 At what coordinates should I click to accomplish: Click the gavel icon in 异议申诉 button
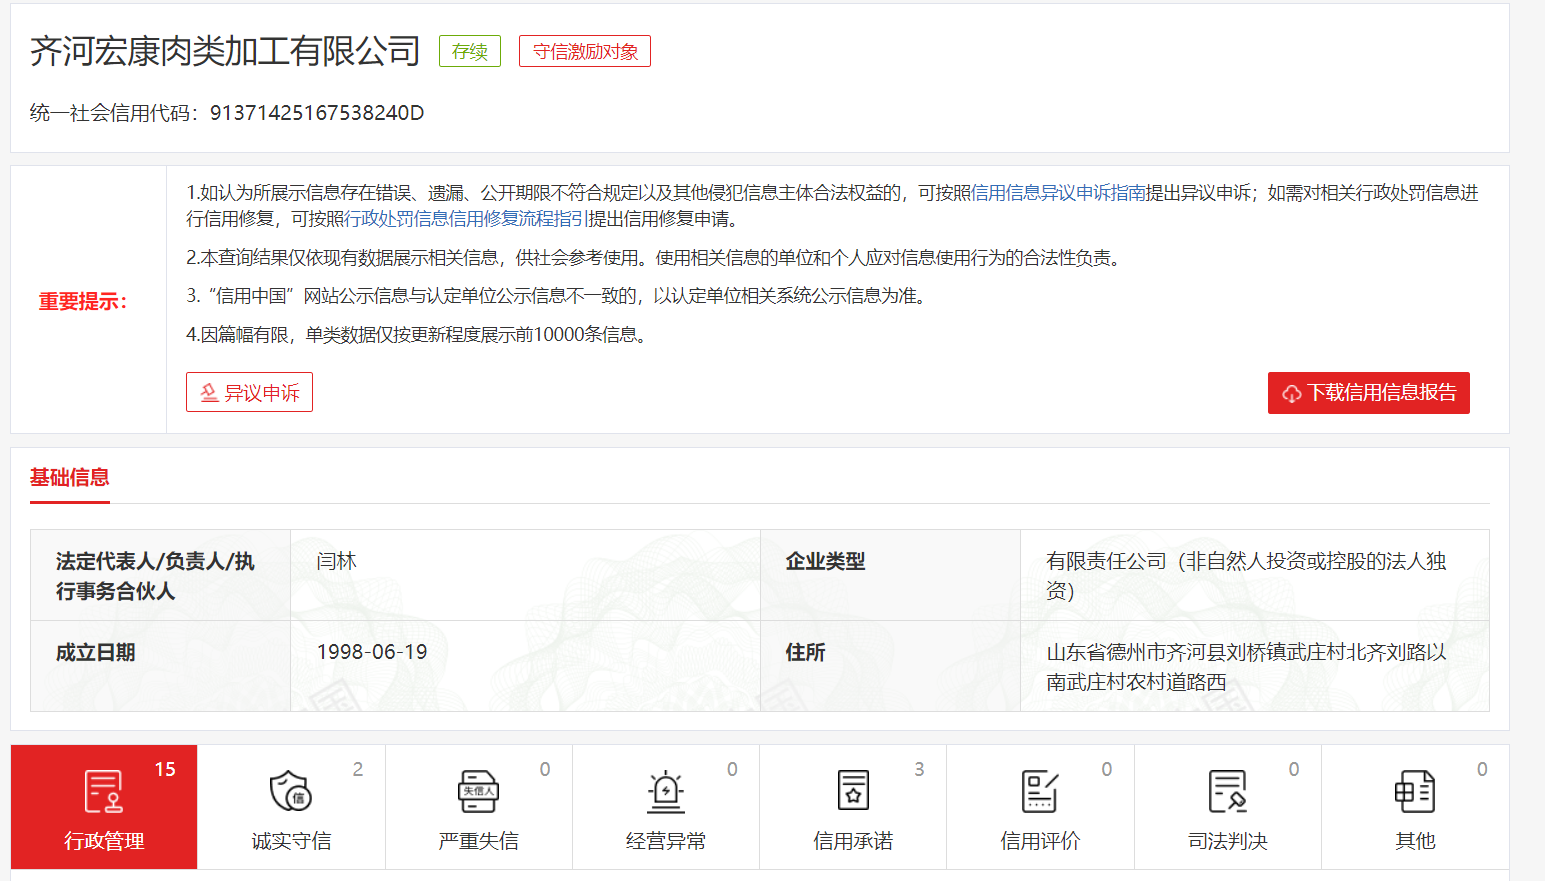click(x=209, y=393)
